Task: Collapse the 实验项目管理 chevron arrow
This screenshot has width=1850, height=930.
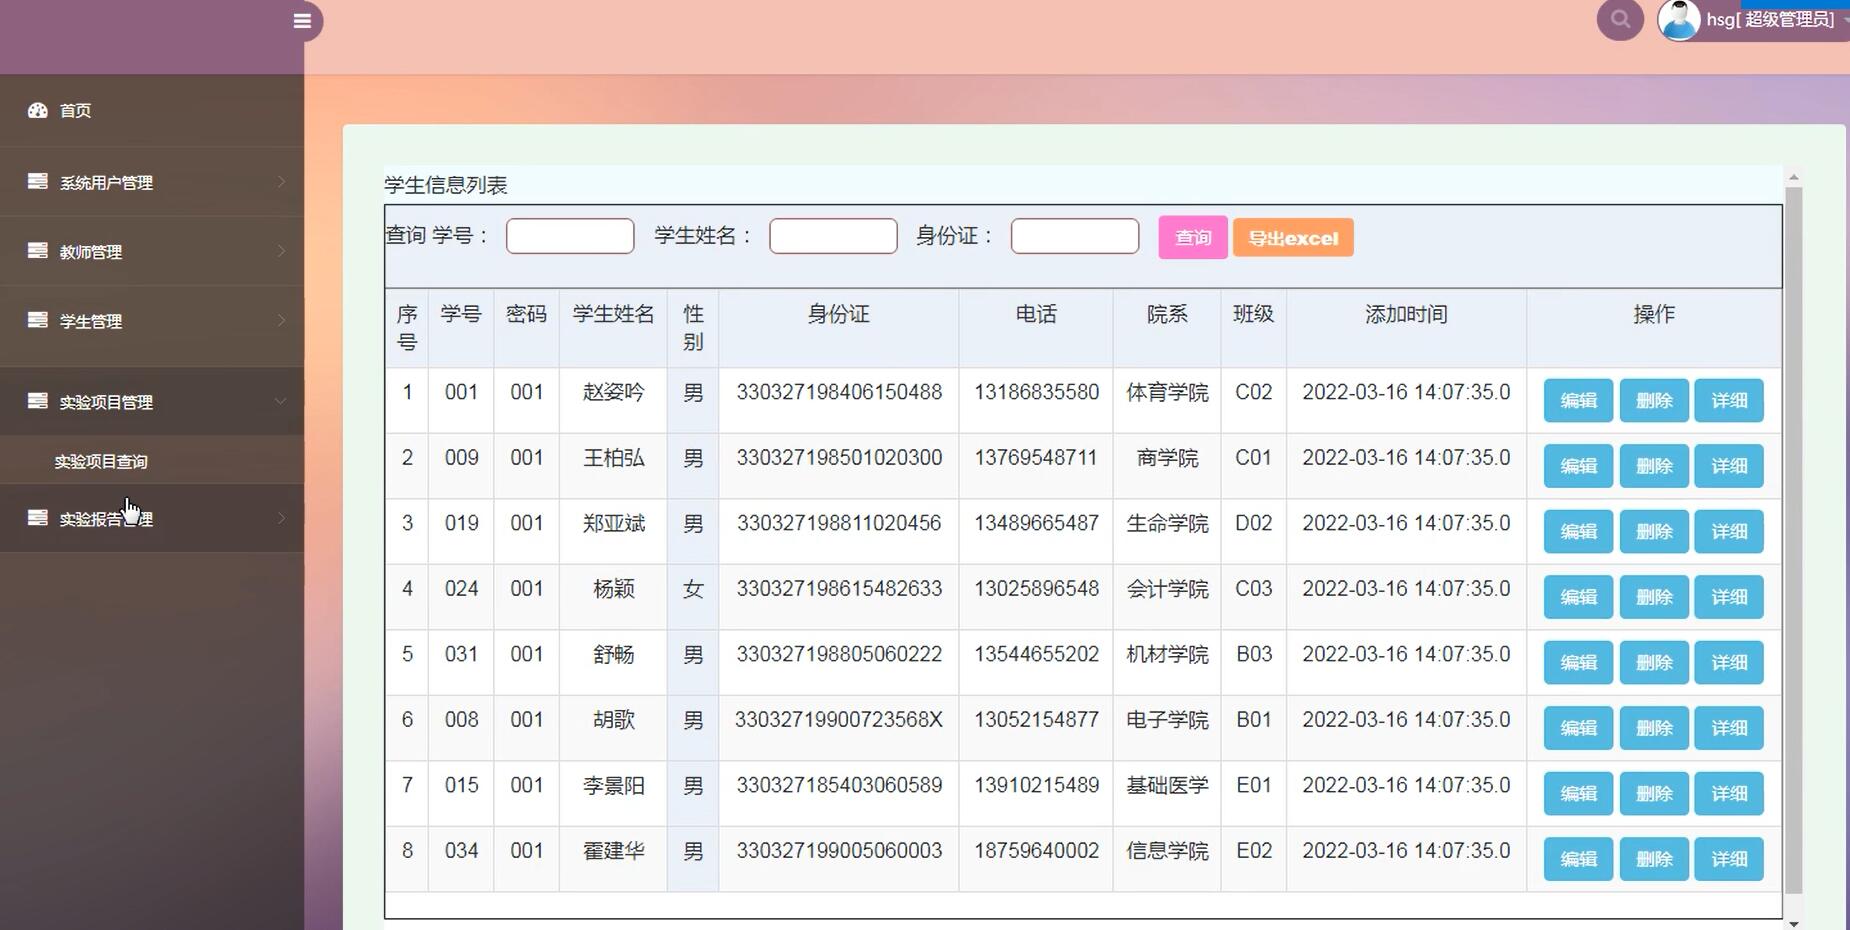Action: 281,401
